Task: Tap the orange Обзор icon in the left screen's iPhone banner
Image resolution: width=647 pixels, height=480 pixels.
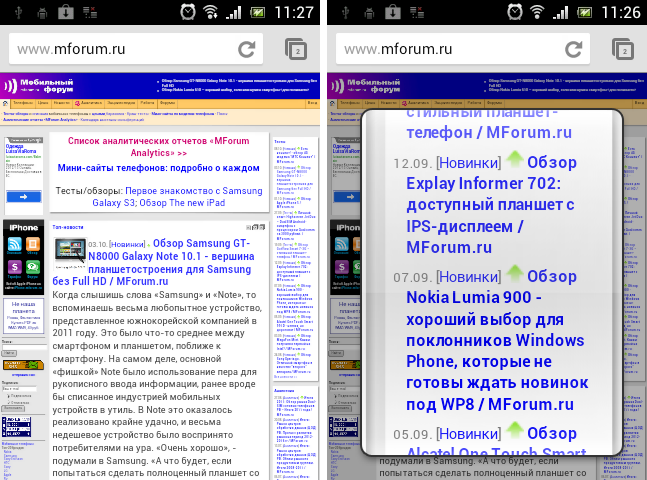Action: click(x=33, y=244)
